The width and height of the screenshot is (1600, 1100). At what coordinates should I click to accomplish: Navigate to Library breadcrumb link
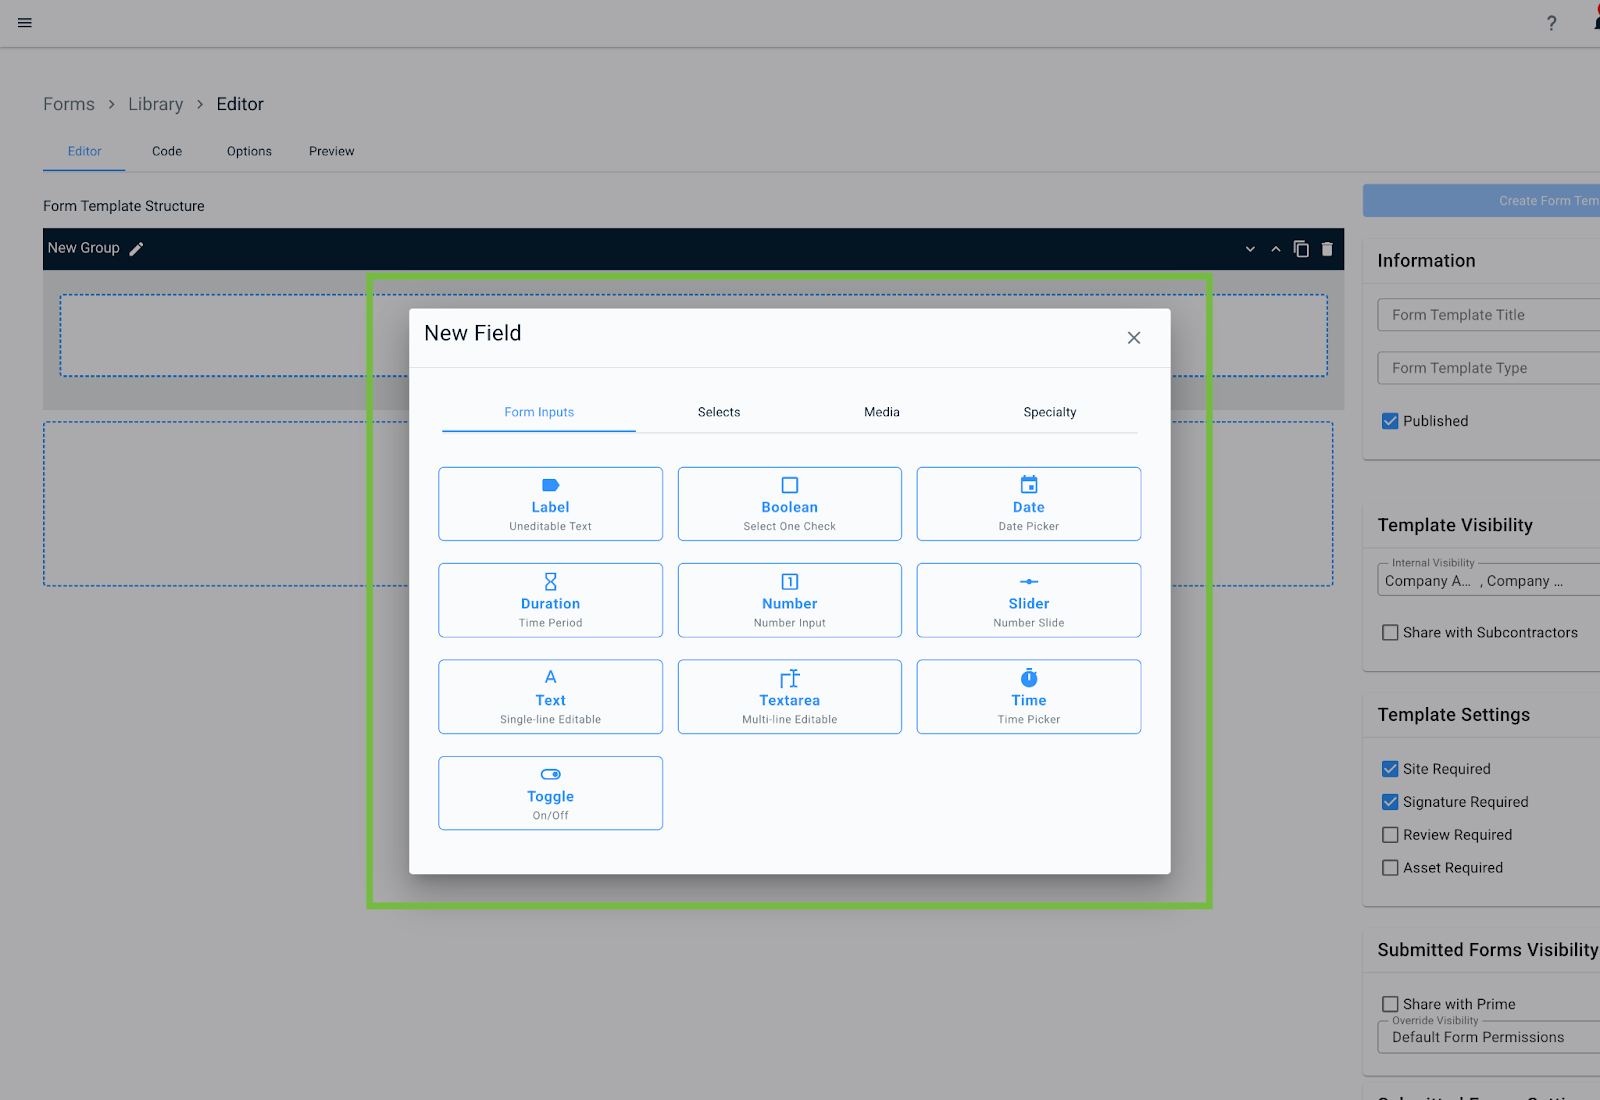pos(155,104)
